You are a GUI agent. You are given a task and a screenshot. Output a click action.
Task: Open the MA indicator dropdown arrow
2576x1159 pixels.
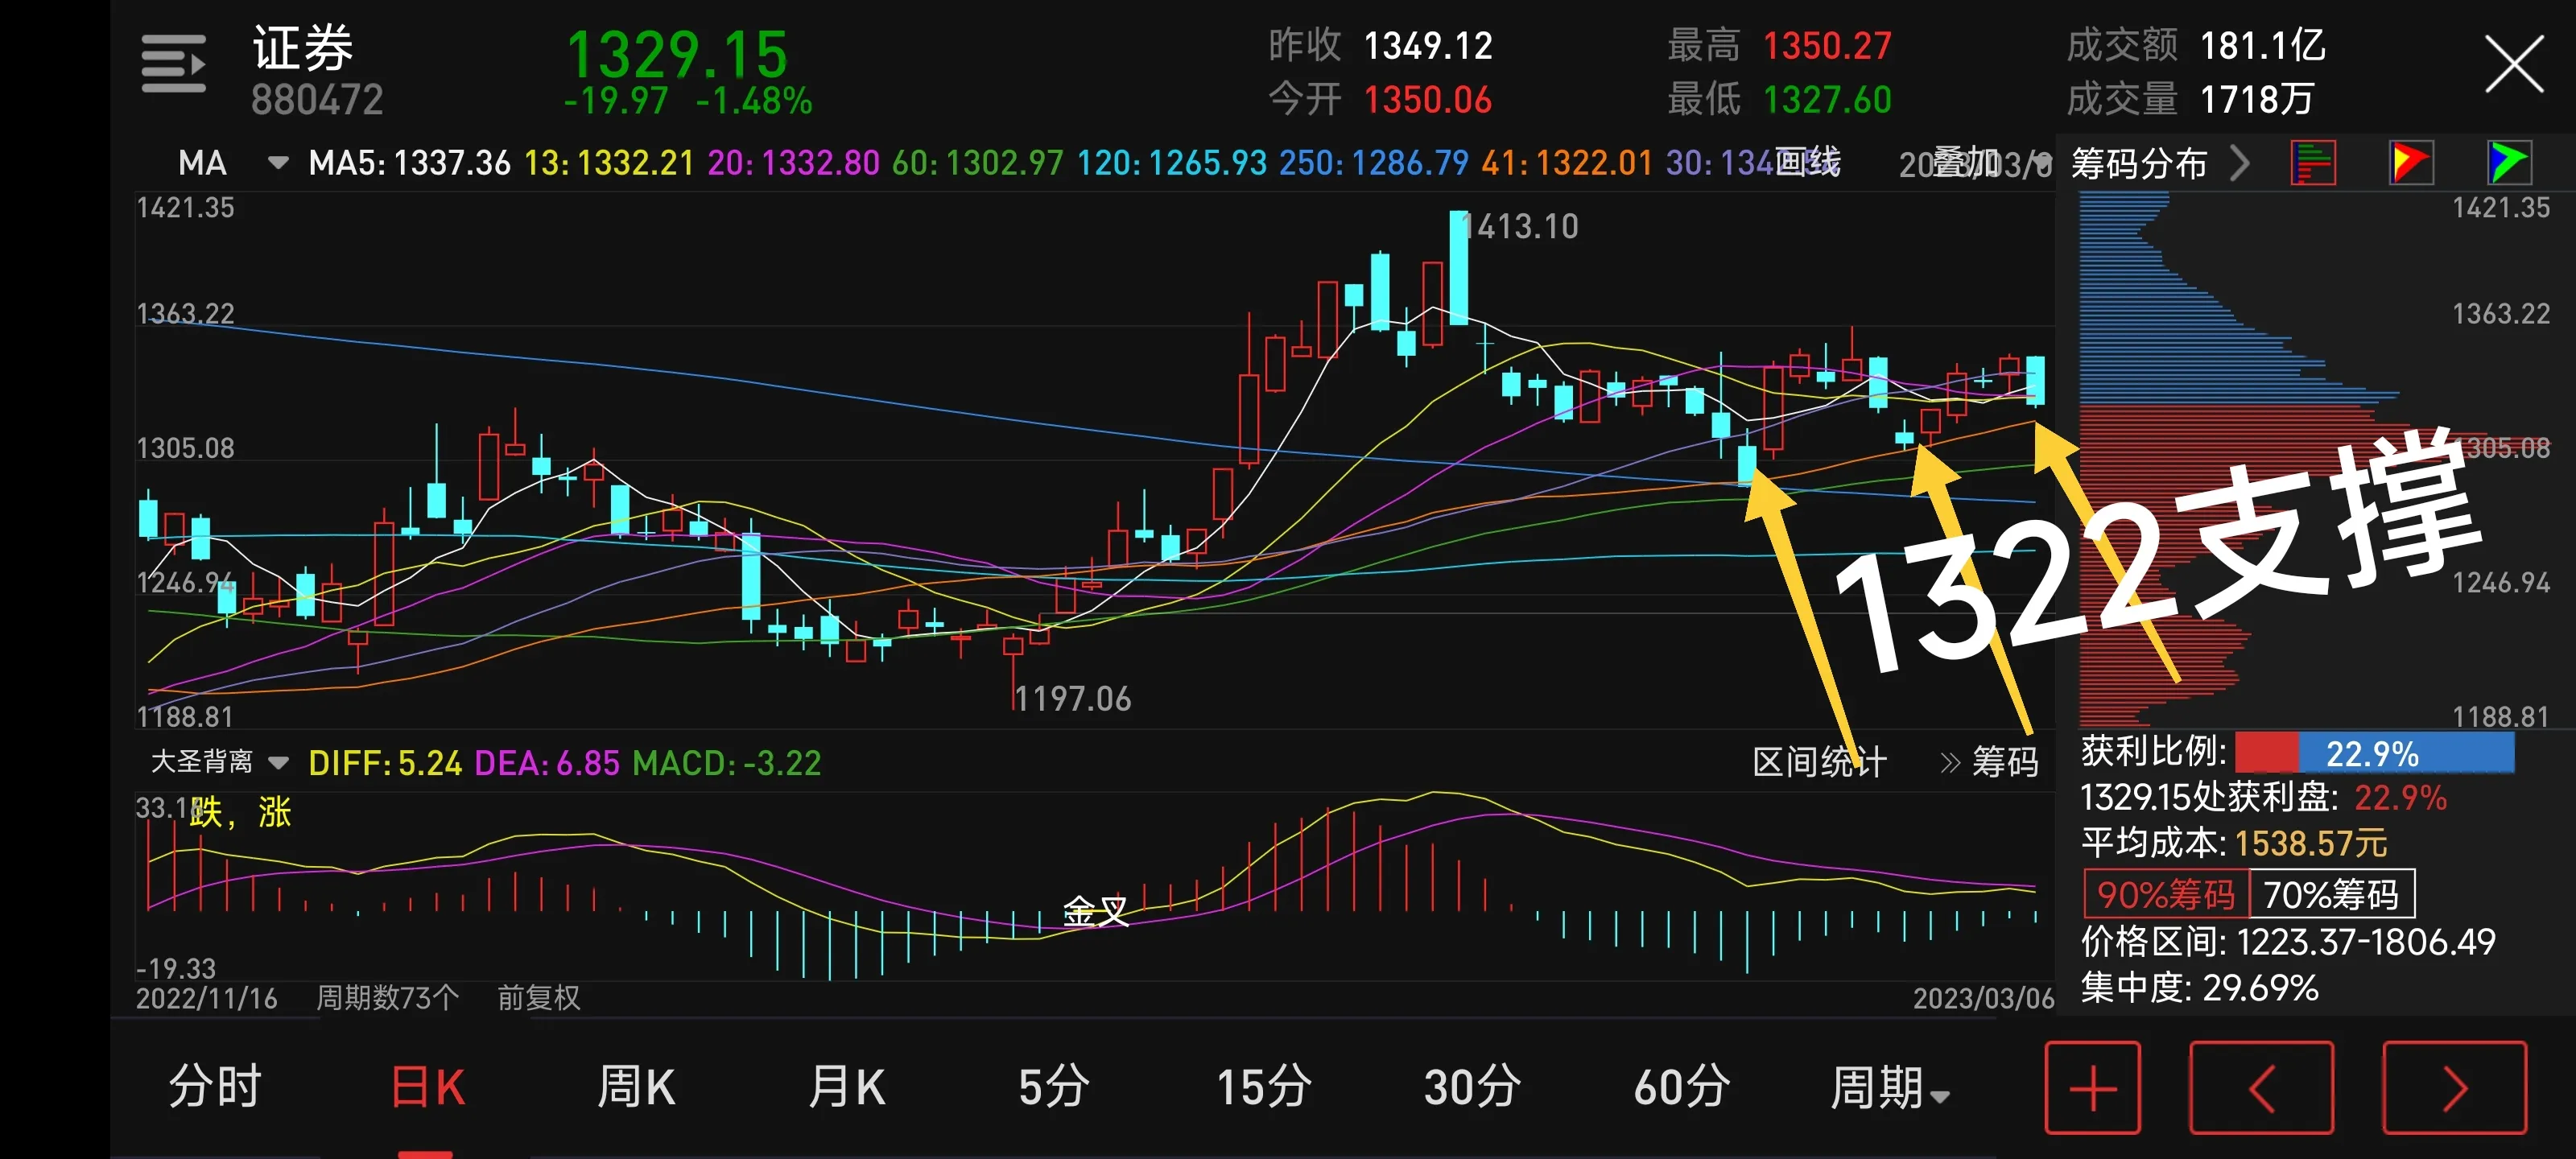pyautogui.click(x=278, y=162)
